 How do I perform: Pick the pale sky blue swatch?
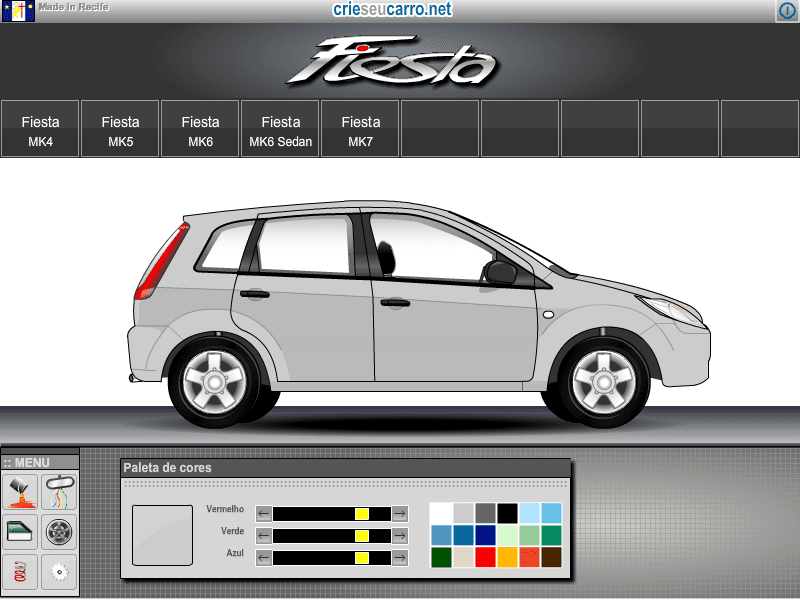[529, 513]
